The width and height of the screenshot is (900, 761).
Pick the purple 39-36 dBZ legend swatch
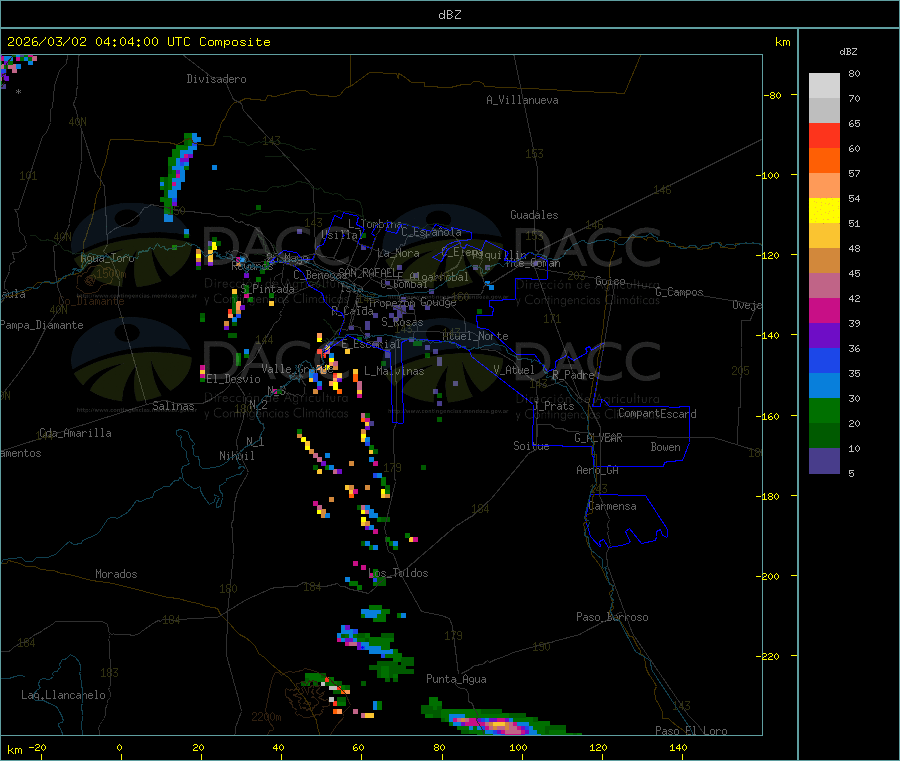pyautogui.click(x=824, y=336)
